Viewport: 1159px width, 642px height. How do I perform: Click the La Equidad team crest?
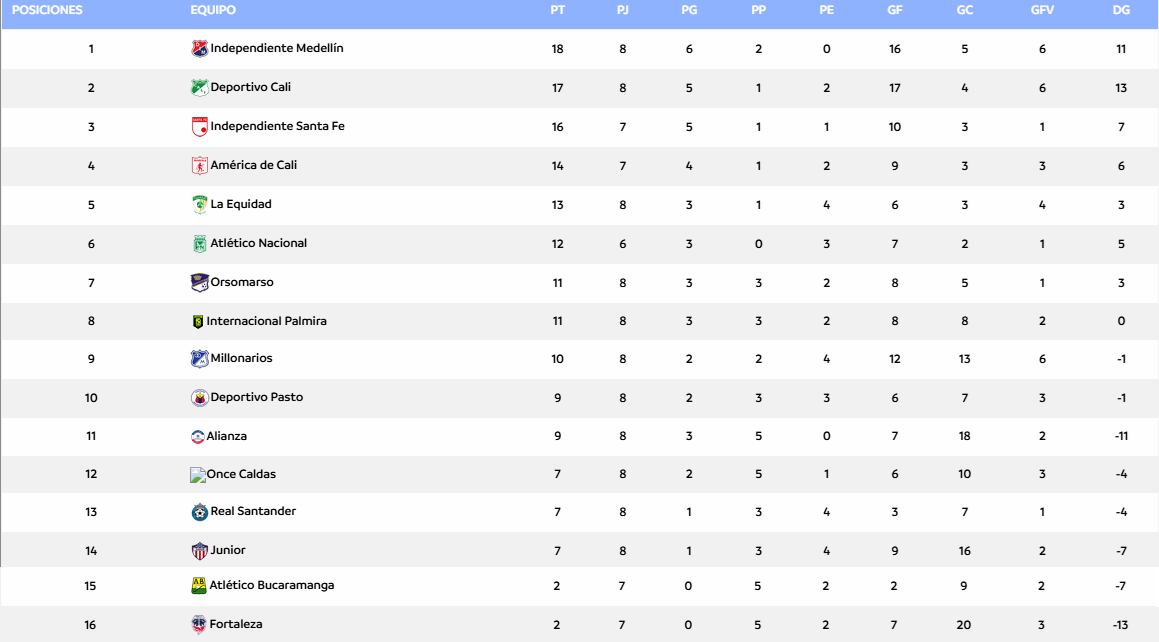coord(199,205)
